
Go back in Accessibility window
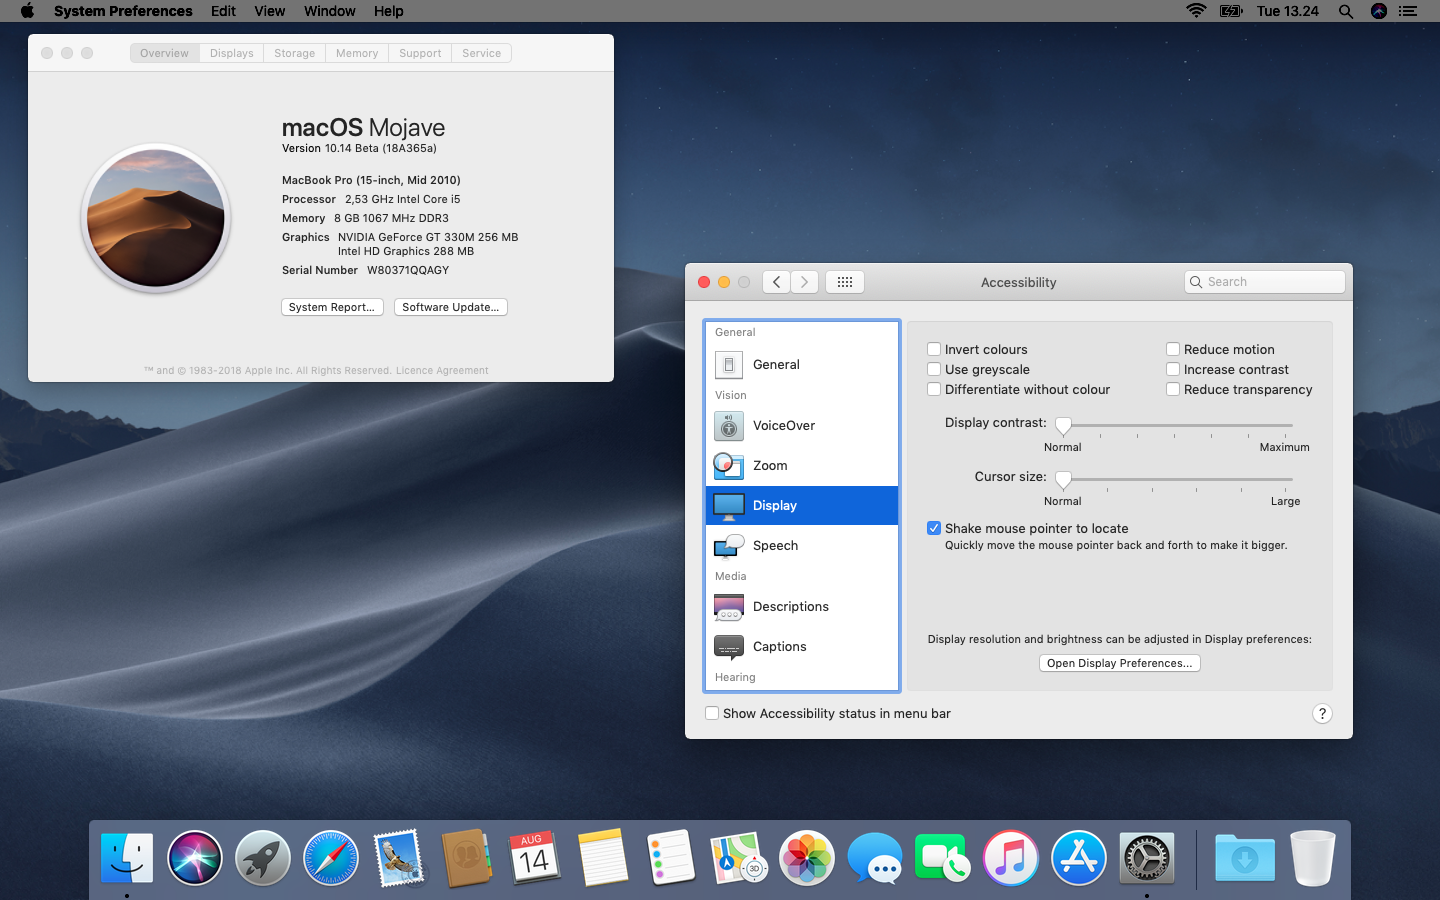(x=776, y=282)
